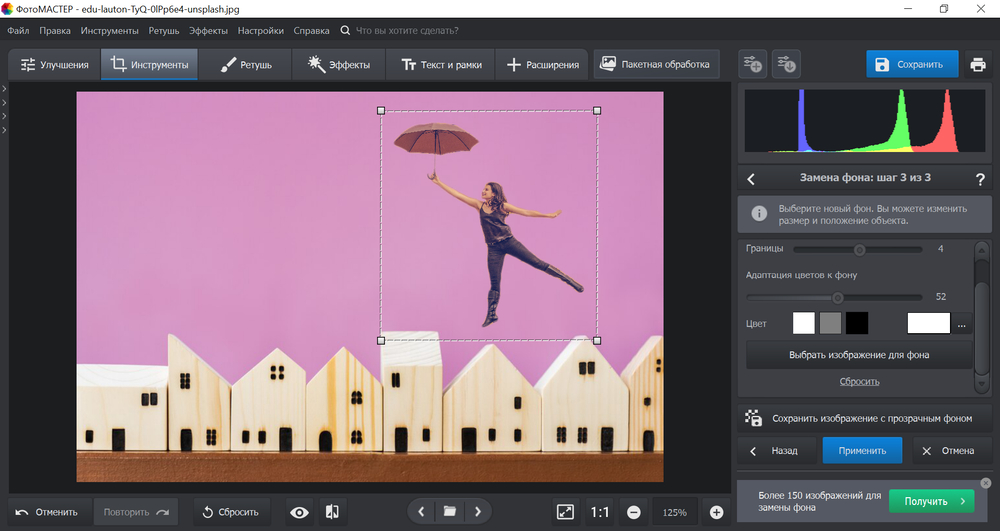
Task: Click the Сбросить link in the panel
Action: (859, 381)
